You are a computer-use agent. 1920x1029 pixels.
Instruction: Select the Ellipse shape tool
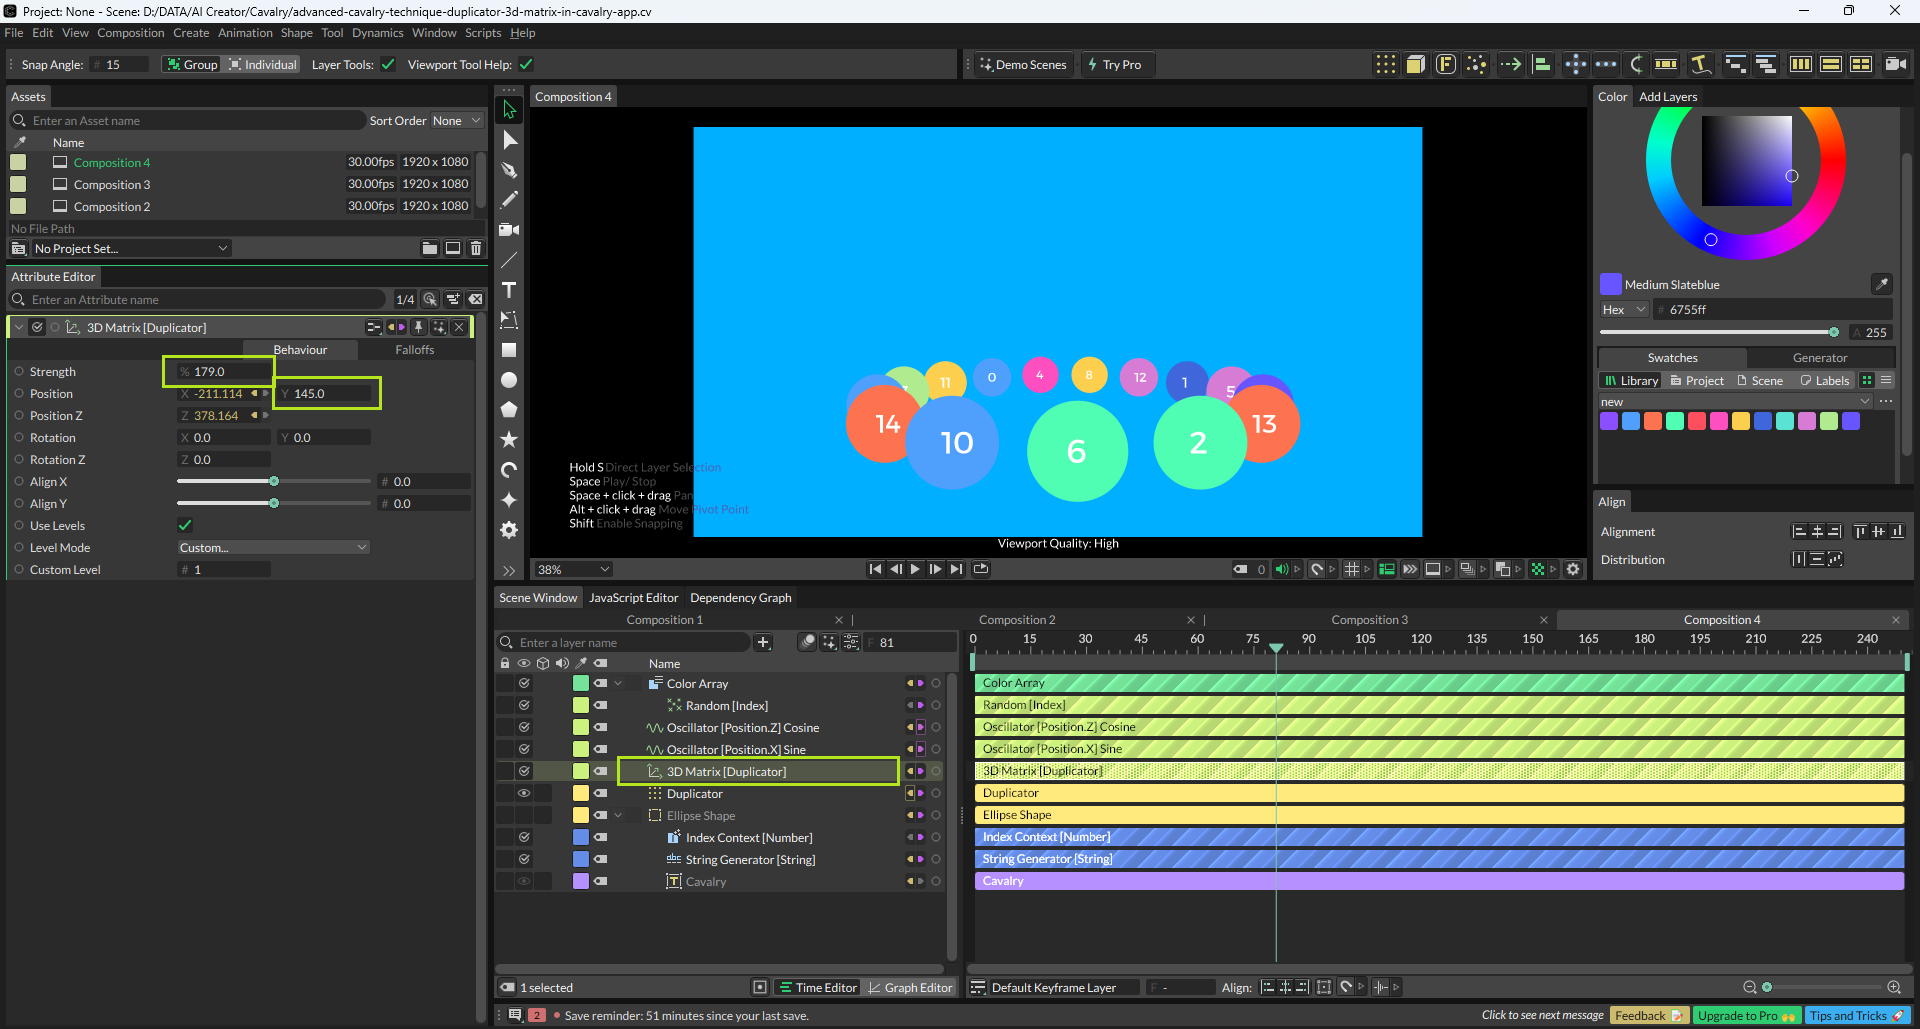click(x=509, y=380)
